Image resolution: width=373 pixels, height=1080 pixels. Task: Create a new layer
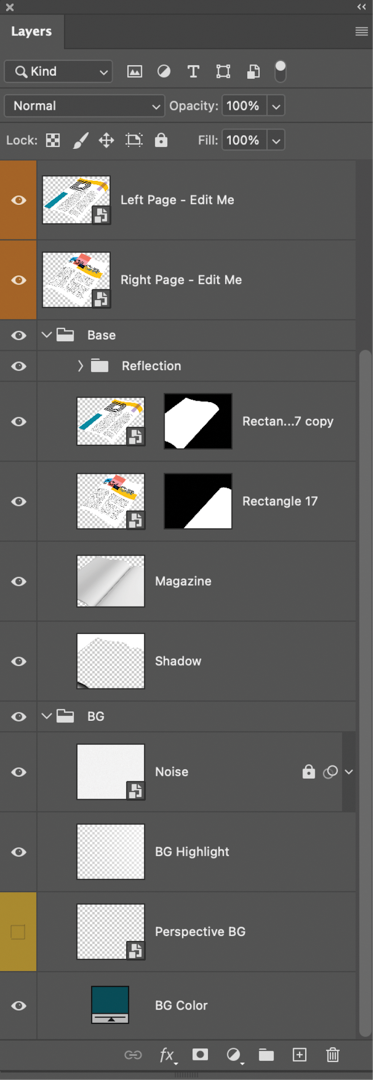click(x=299, y=1055)
